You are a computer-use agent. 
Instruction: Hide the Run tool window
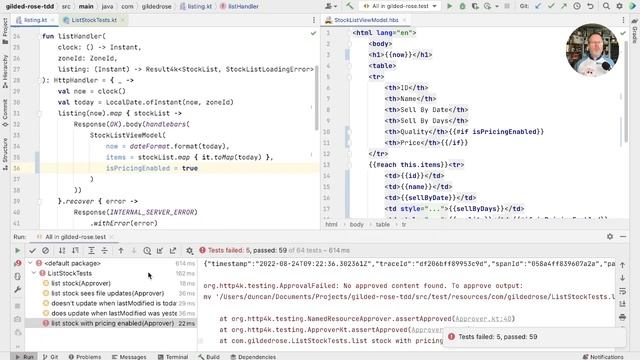point(623,236)
